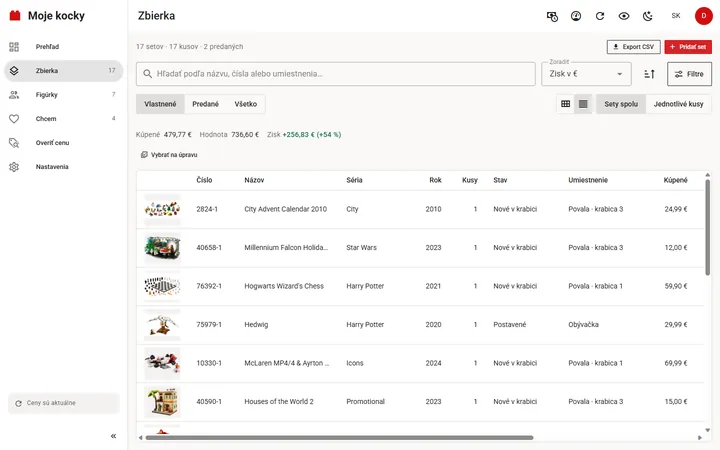Open Chcem wishlist in the sidebar
The width and height of the screenshot is (720, 450).
pos(63,118)
